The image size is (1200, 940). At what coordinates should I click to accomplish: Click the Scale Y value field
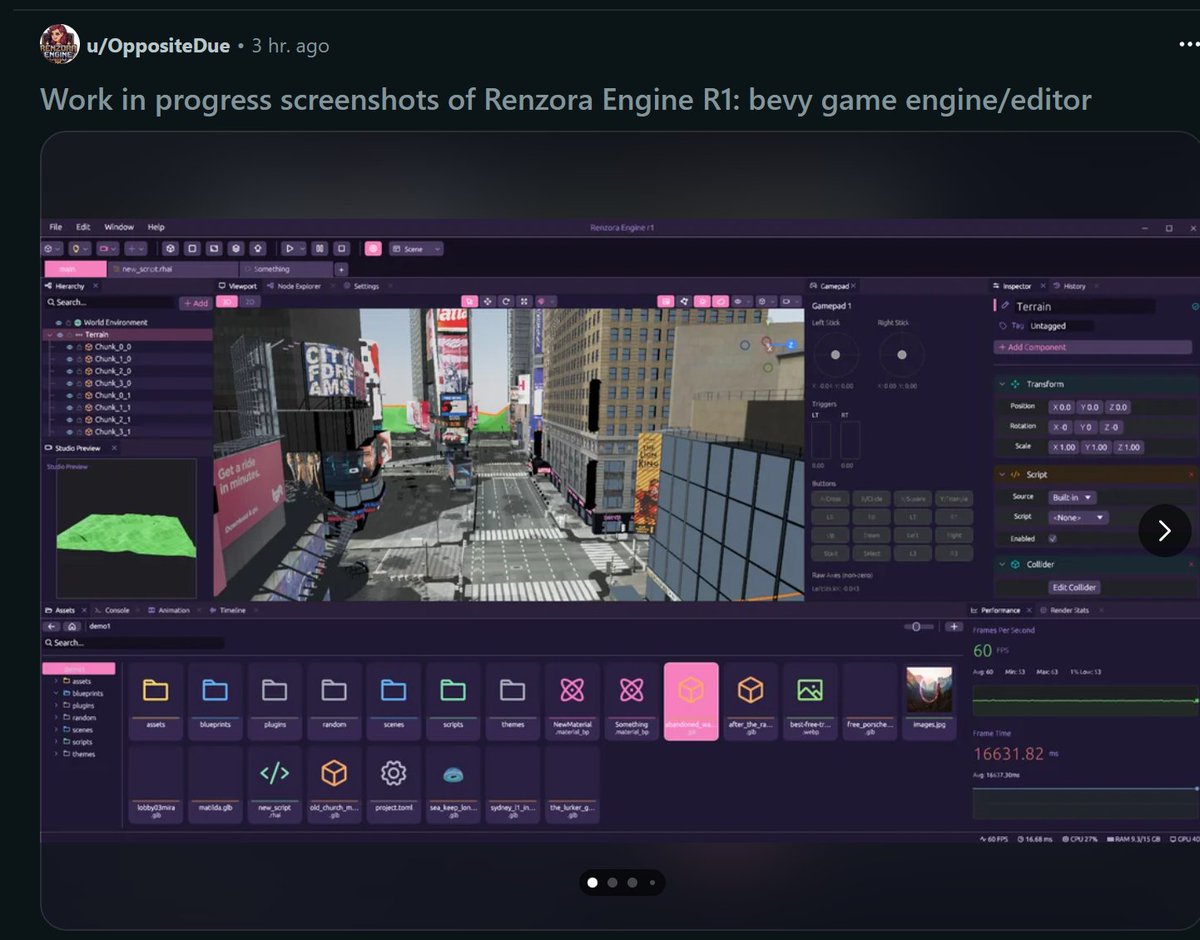click(x=1096, y=447)
